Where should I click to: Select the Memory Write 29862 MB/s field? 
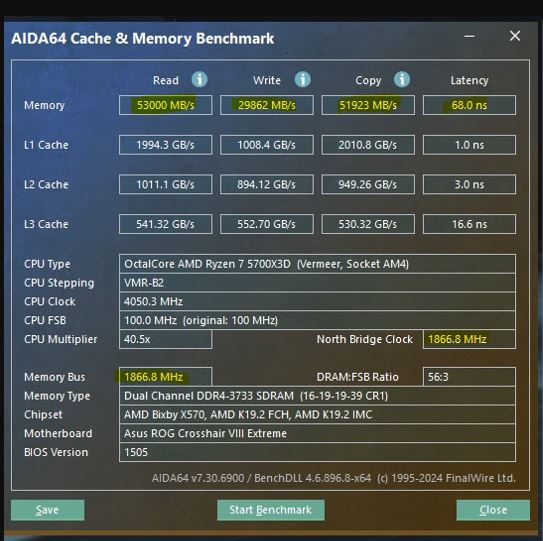267,105
